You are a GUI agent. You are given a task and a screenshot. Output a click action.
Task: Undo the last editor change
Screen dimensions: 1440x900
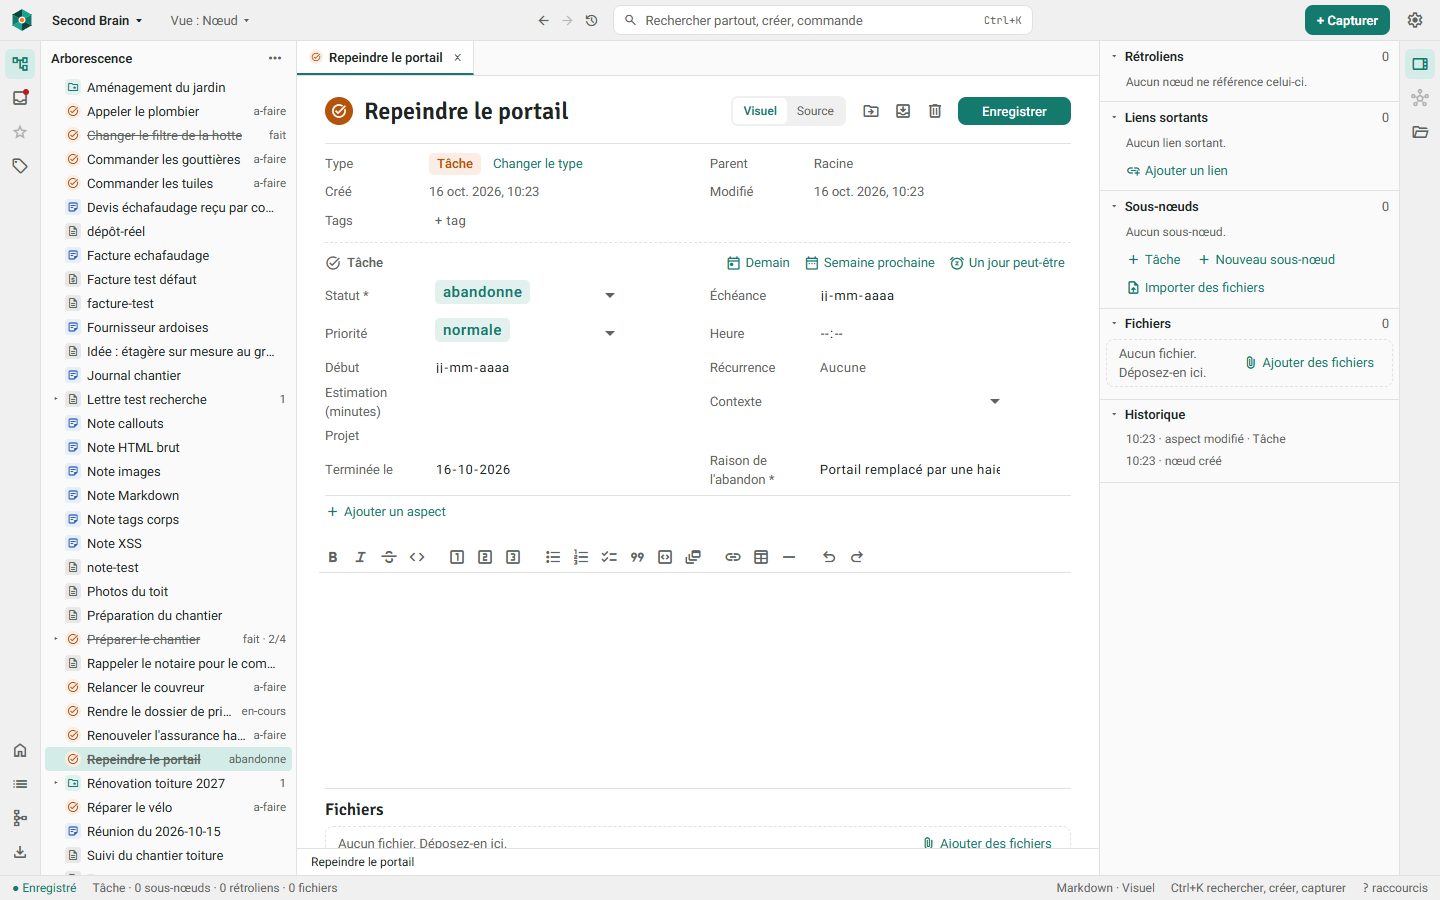[x=829, y=557]
